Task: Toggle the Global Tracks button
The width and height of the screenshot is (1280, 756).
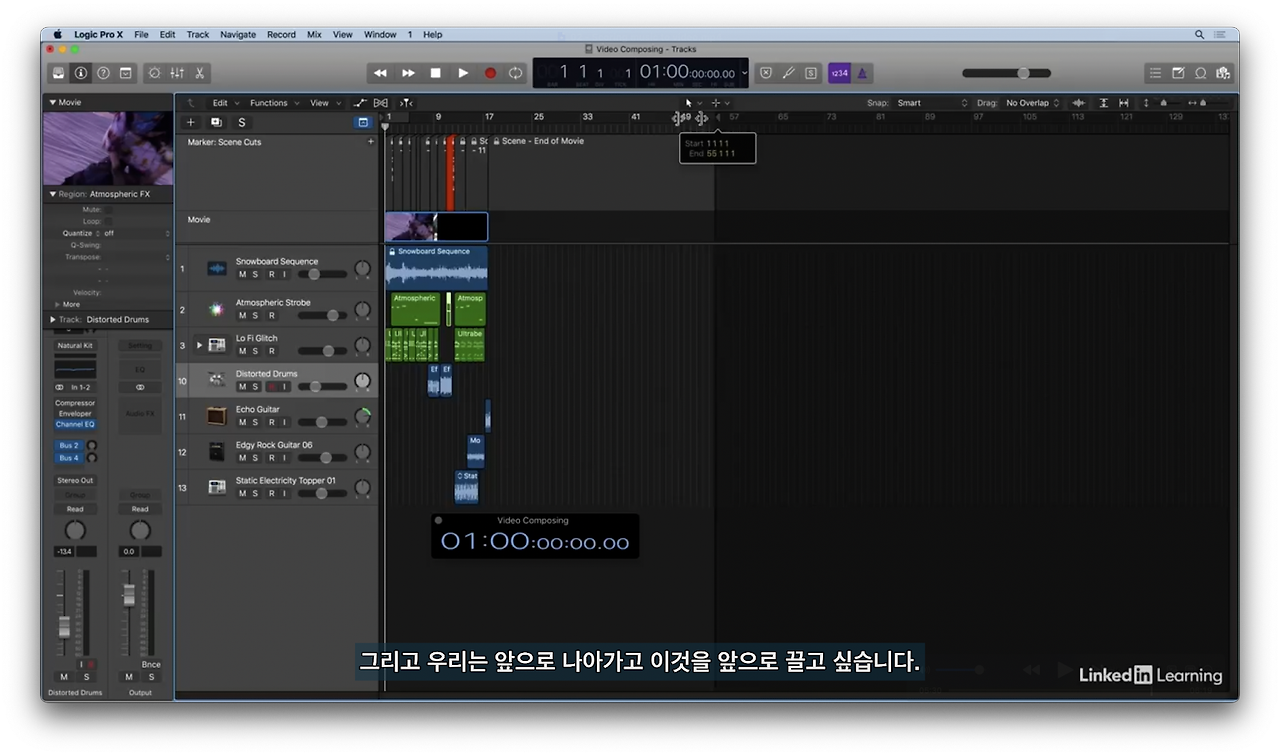Action: [363, 122]
